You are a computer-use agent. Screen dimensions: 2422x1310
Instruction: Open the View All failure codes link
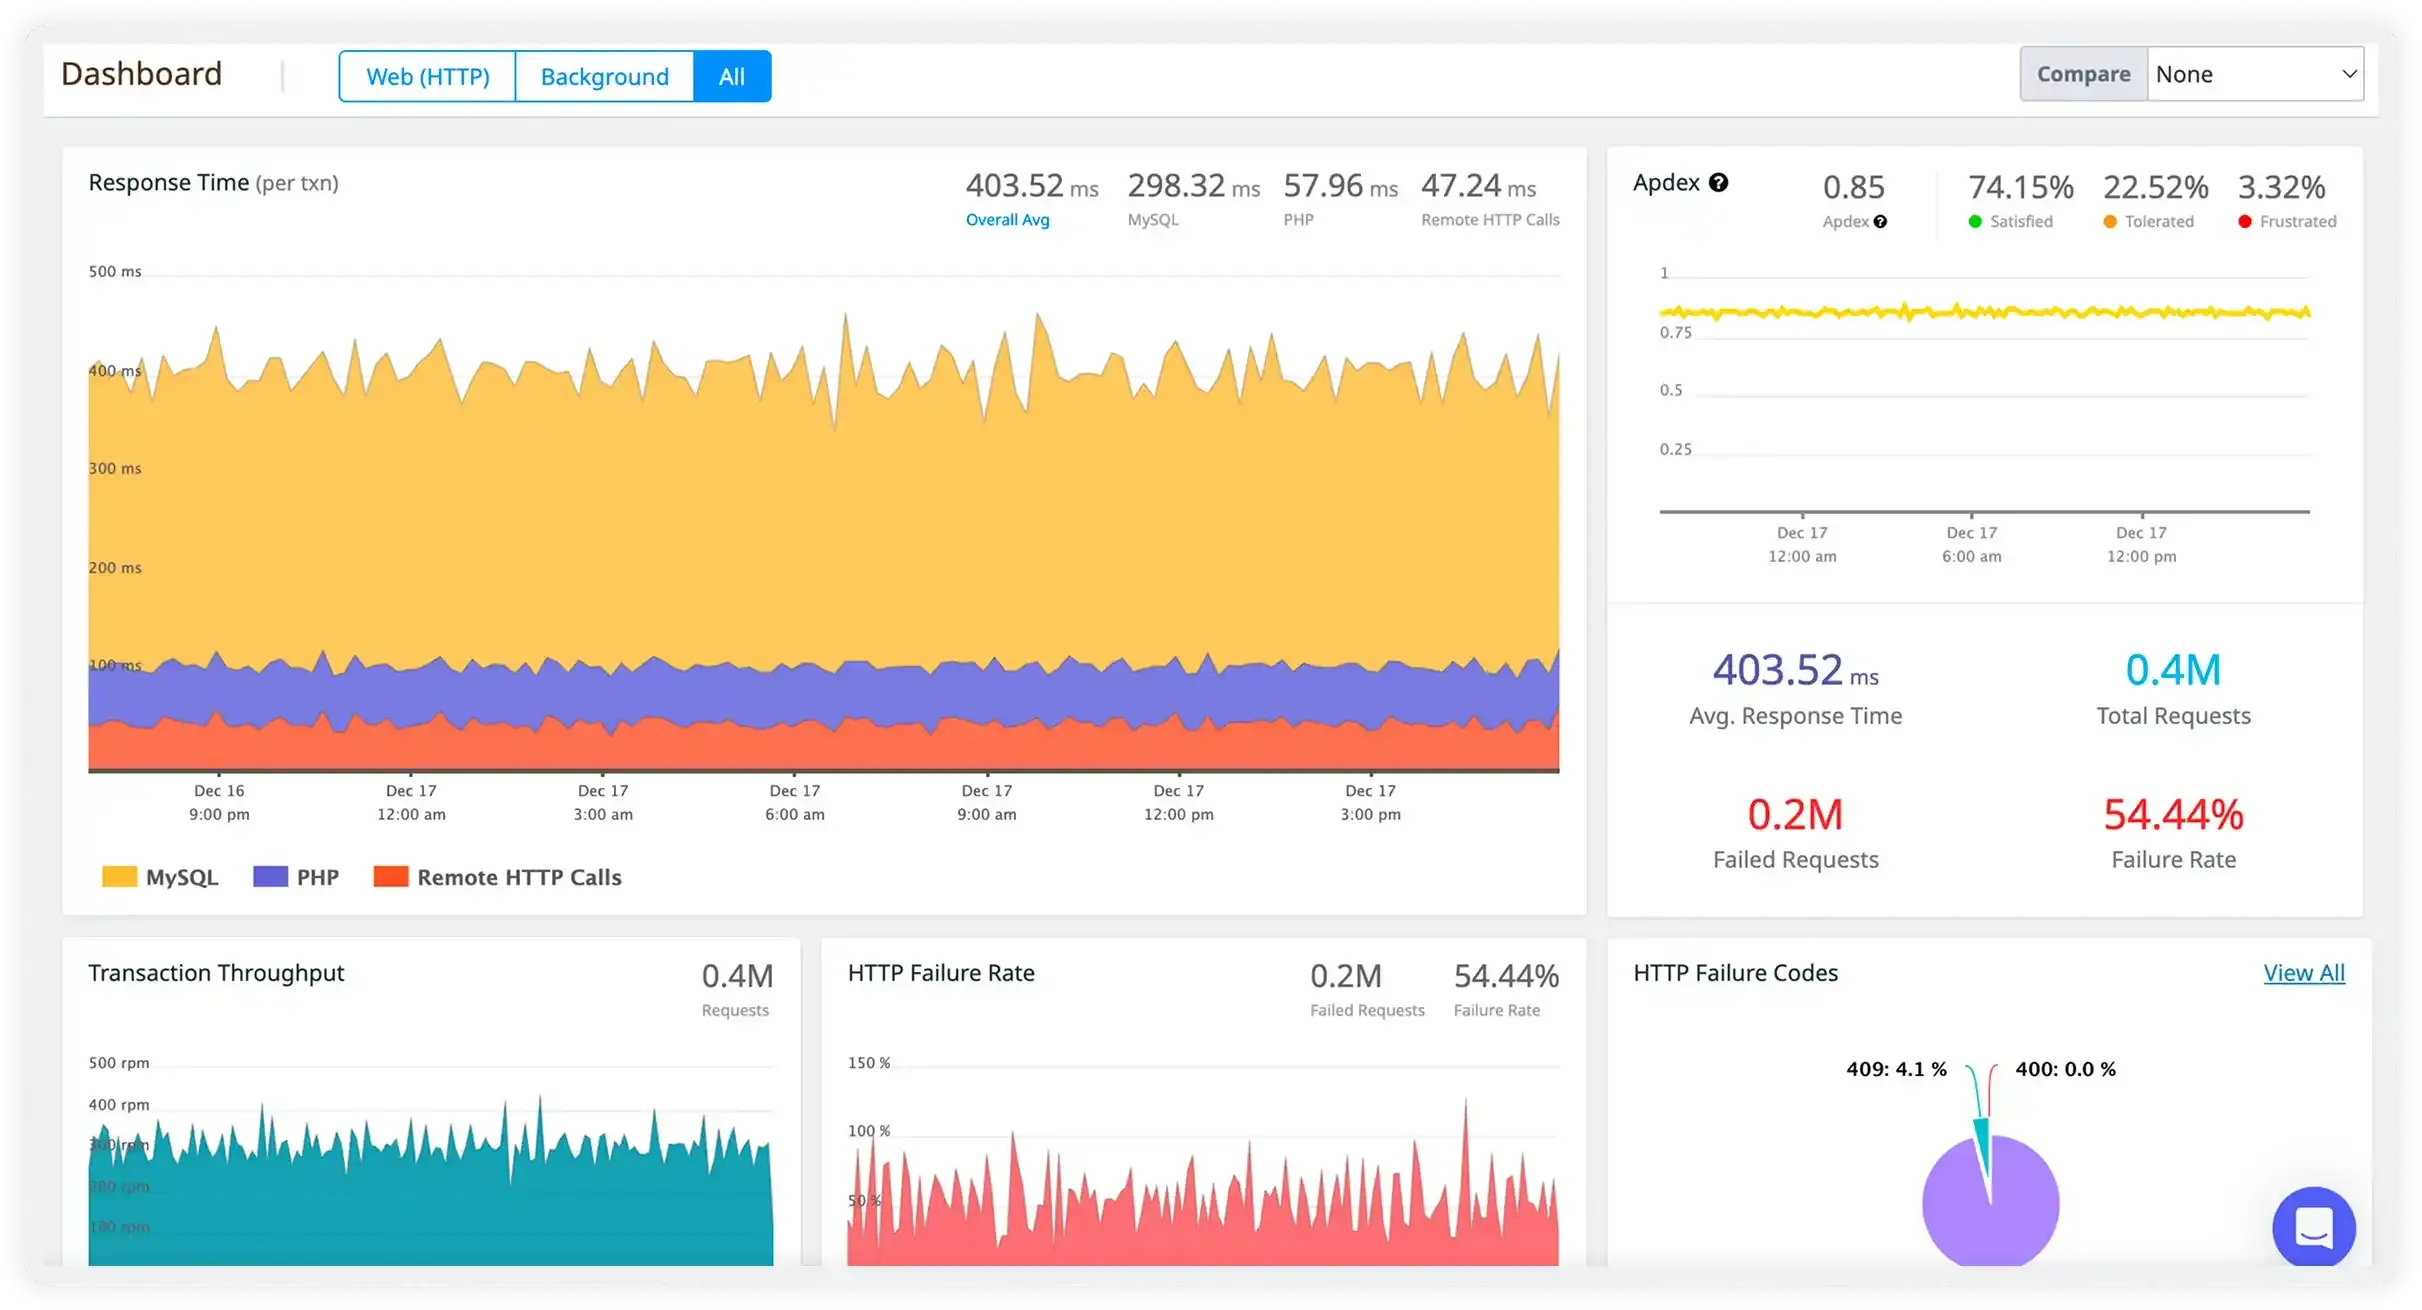coord(2303,973)
